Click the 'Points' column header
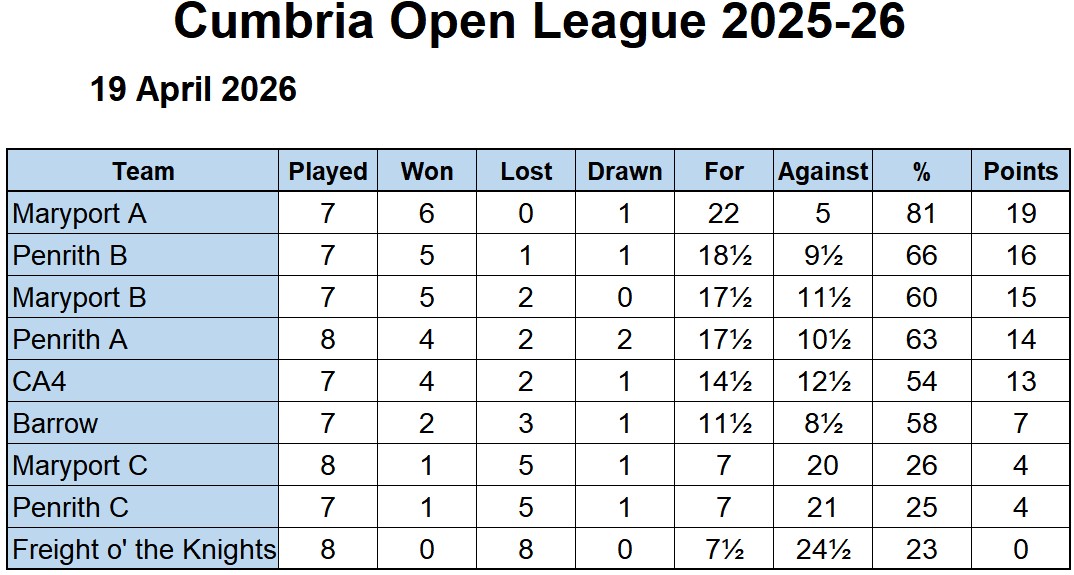The height and width of the screenshot is (575, 1074). click(x=1020, y=171)
